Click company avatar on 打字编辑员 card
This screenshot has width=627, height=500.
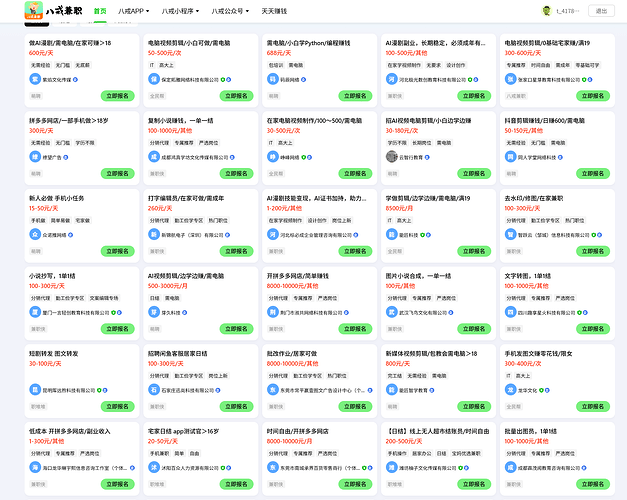(x=154, y=234)
